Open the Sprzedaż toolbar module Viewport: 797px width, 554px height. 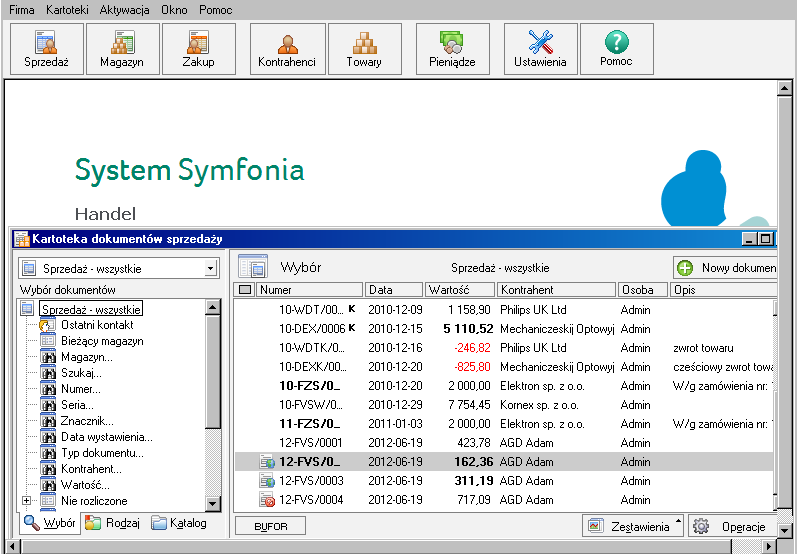click(47, 49)
